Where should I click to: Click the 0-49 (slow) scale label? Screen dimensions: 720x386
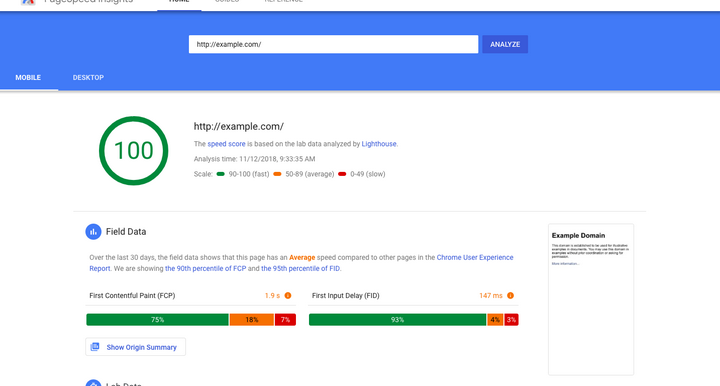pos(368,174)
